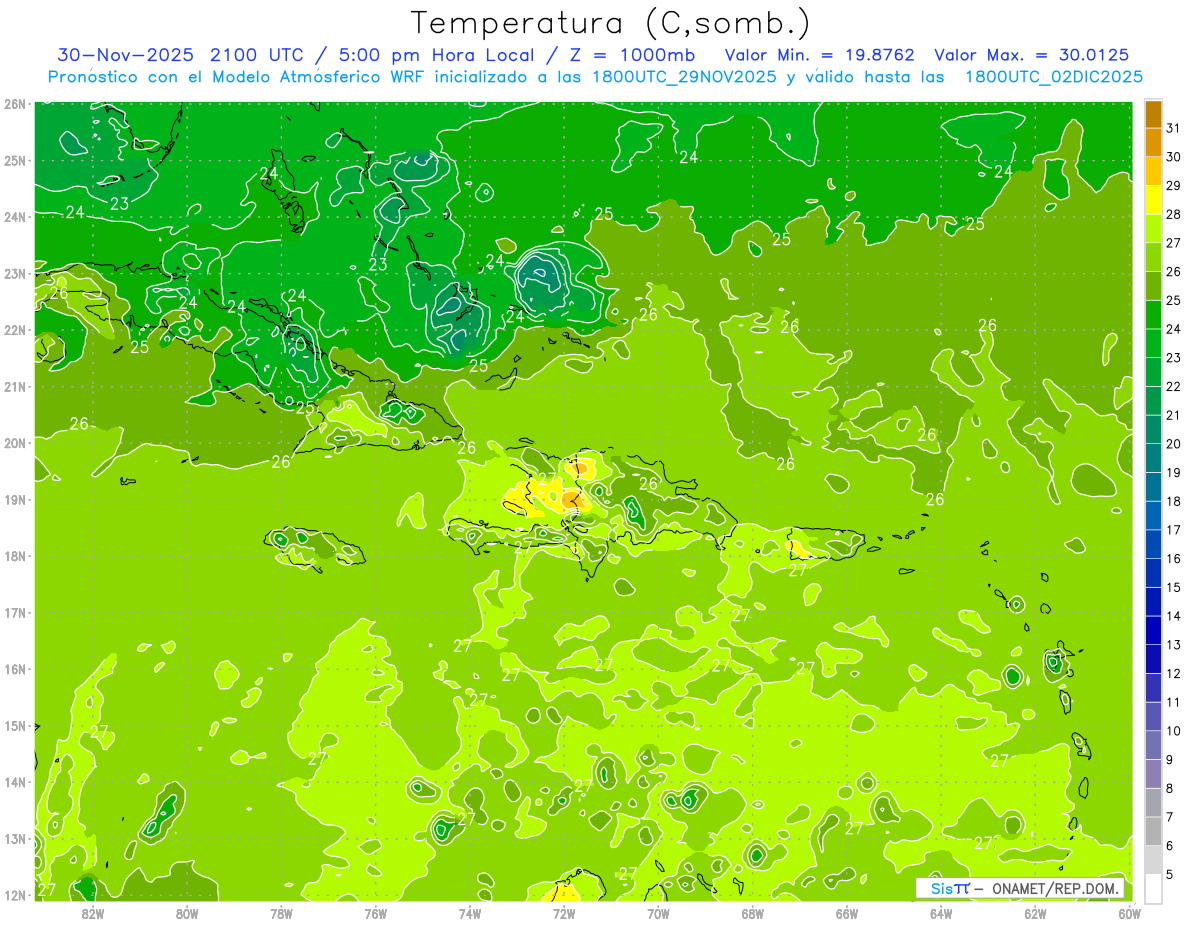Viewport: 1200px width, 927px height.
Task: Select 'Valor Max. = 30.0125' text
Action: [x=1032, y=54]
